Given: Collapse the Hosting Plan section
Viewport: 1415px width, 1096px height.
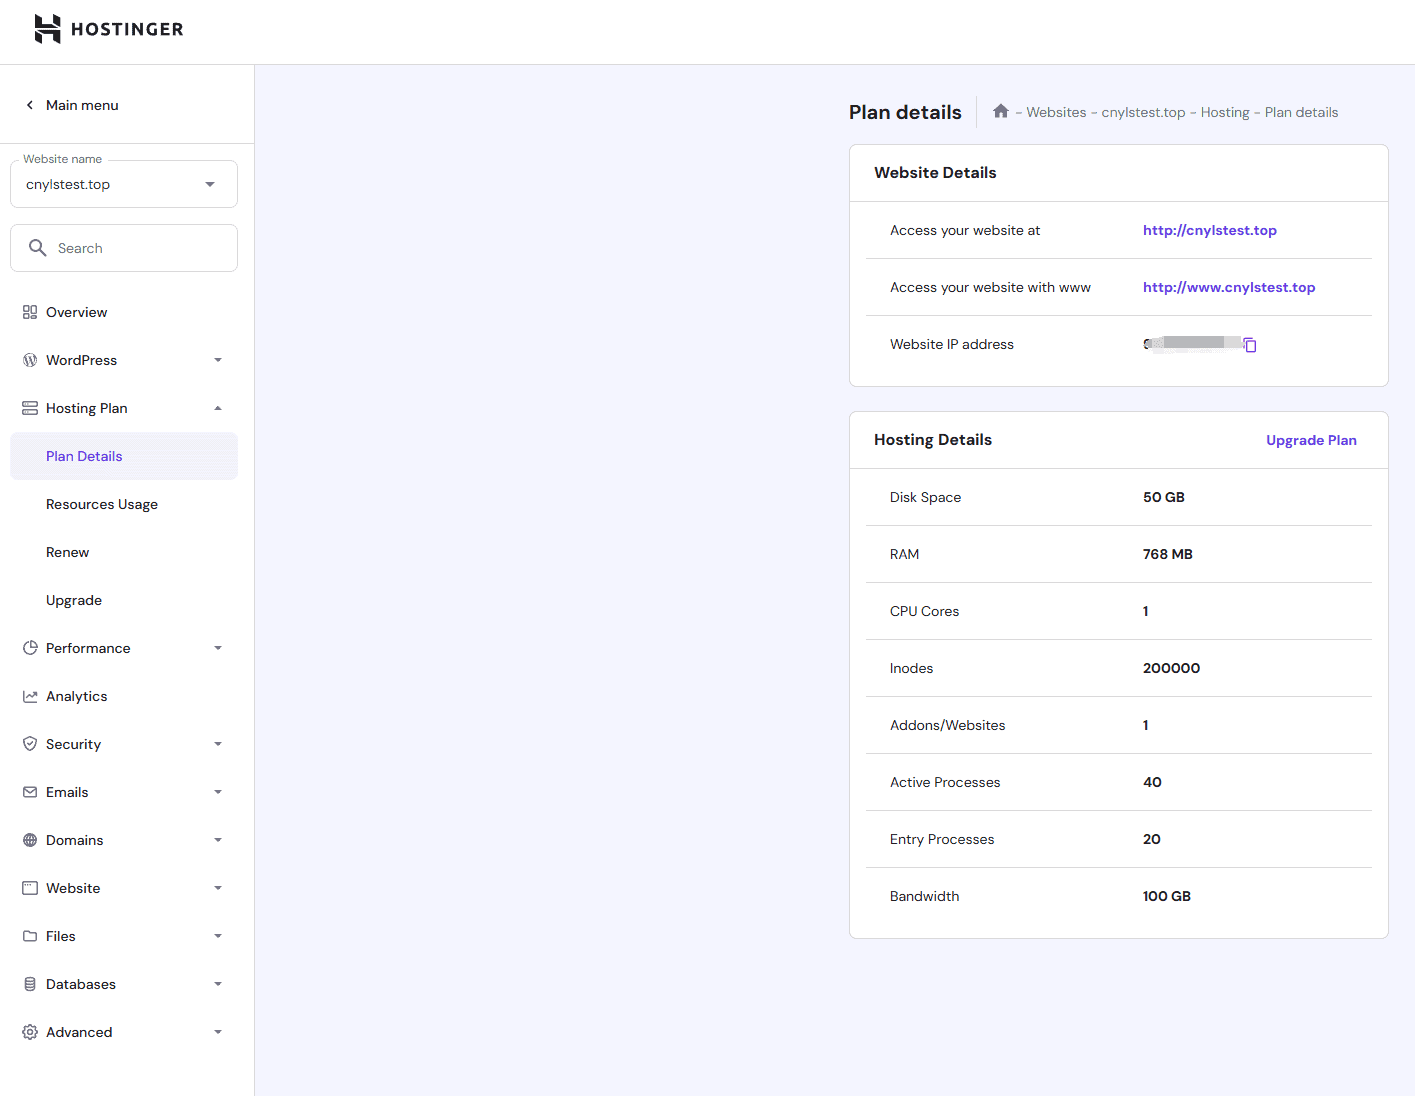Looking at the screenshot, I should (217, 408).
